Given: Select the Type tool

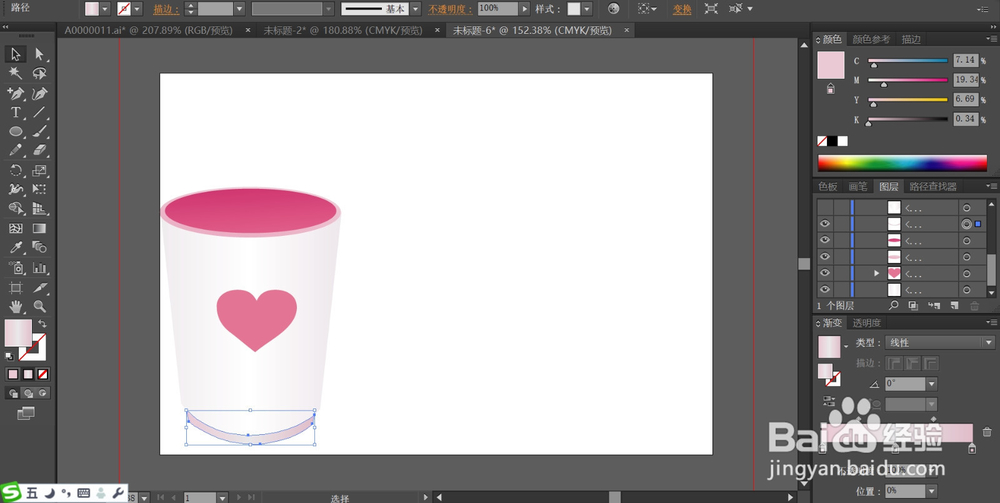Looking at the screenshot, I should [16, 112].
